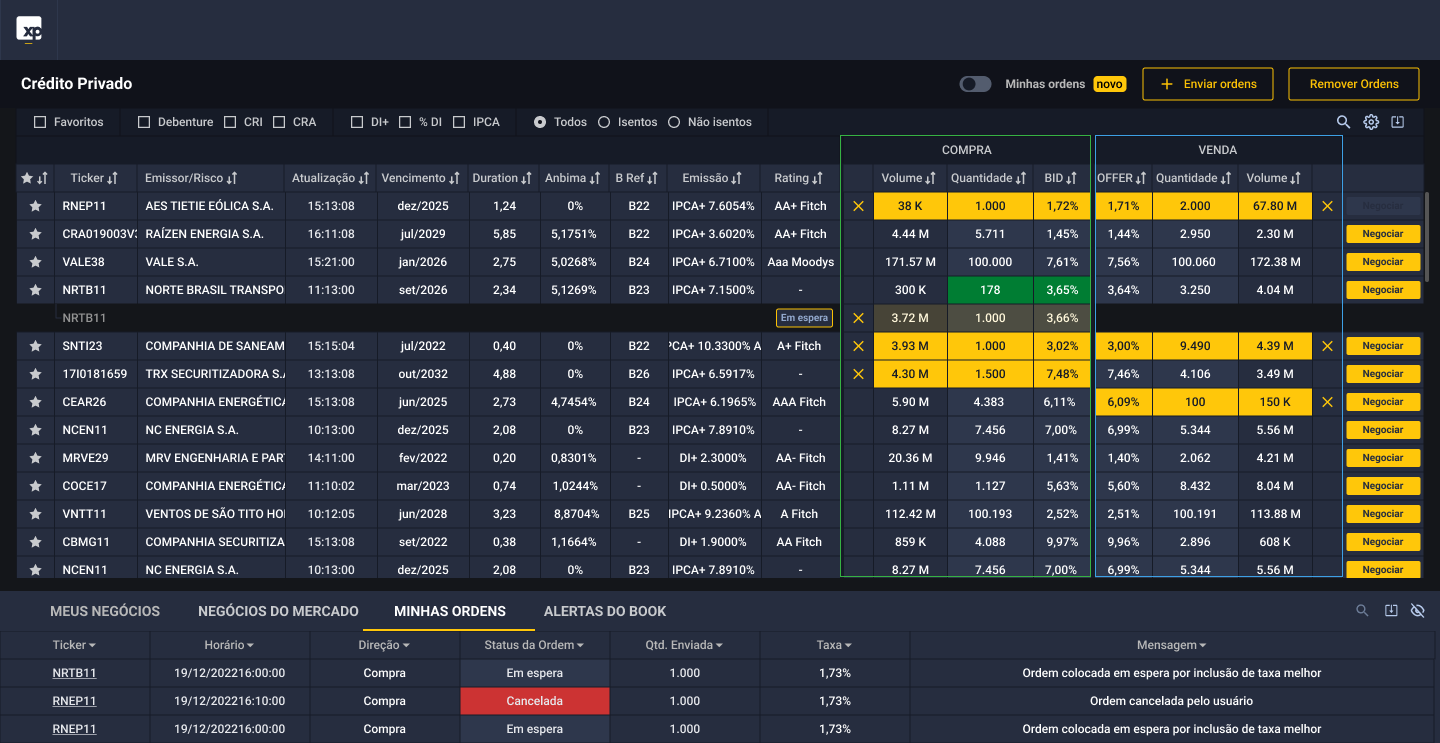The width and height of the screenshot is (1440, 743).
Task: Toggle the Minhas ordens switch
Action: [975, 84]
